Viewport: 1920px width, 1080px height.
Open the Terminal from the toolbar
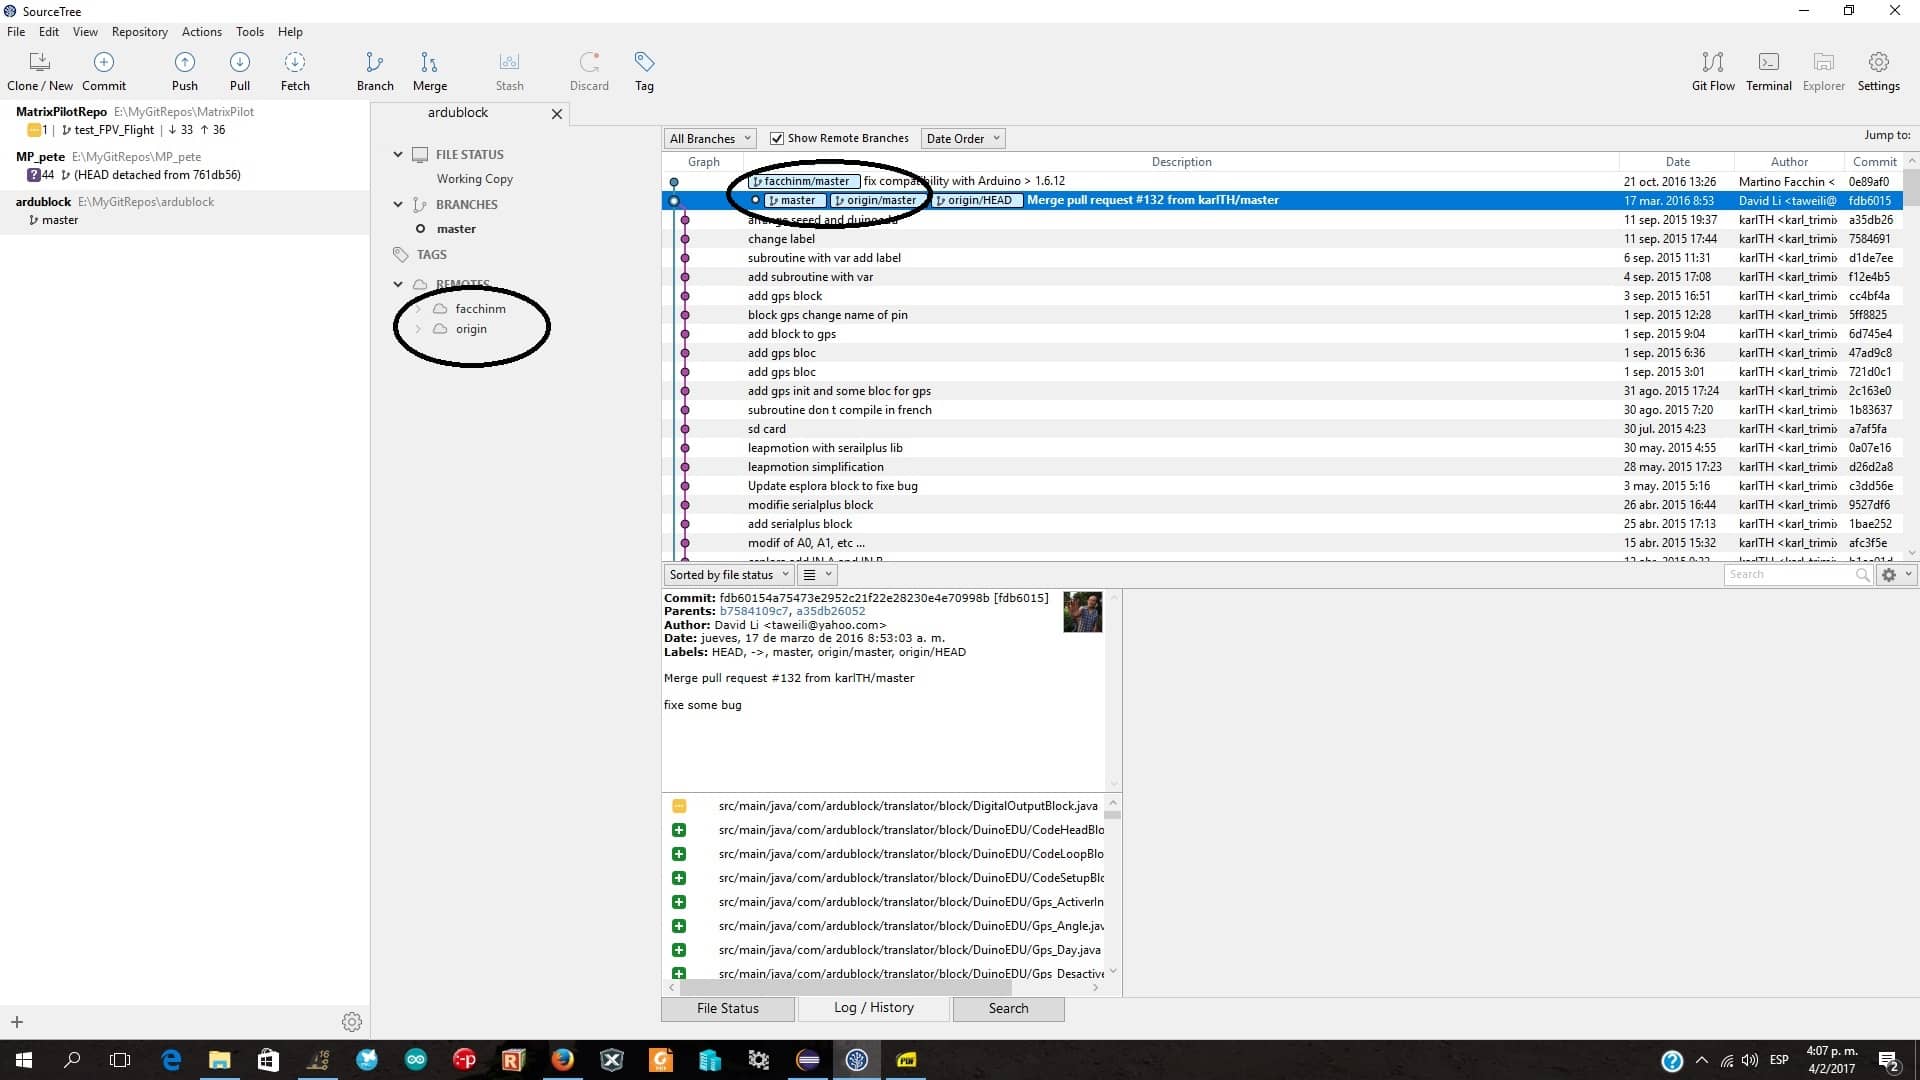pyautogui.click(x=1769, y=63)
